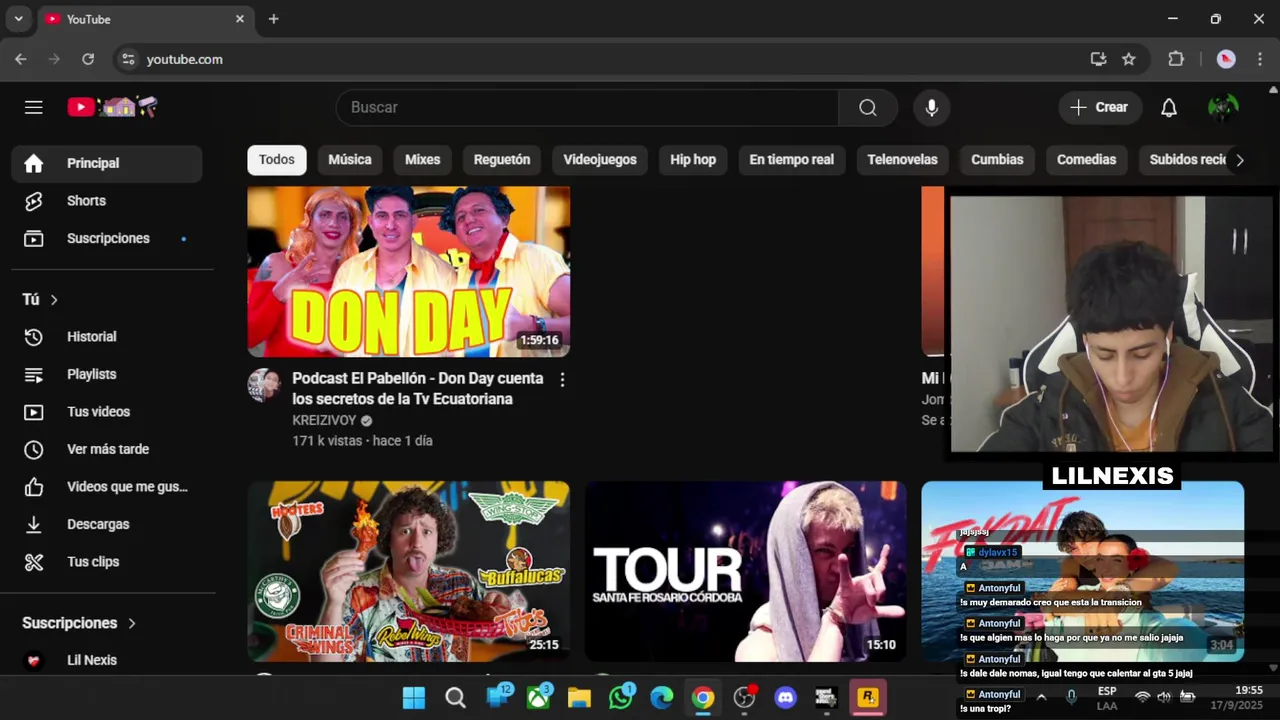Click the YouTube logo

(x=112, y=107)
